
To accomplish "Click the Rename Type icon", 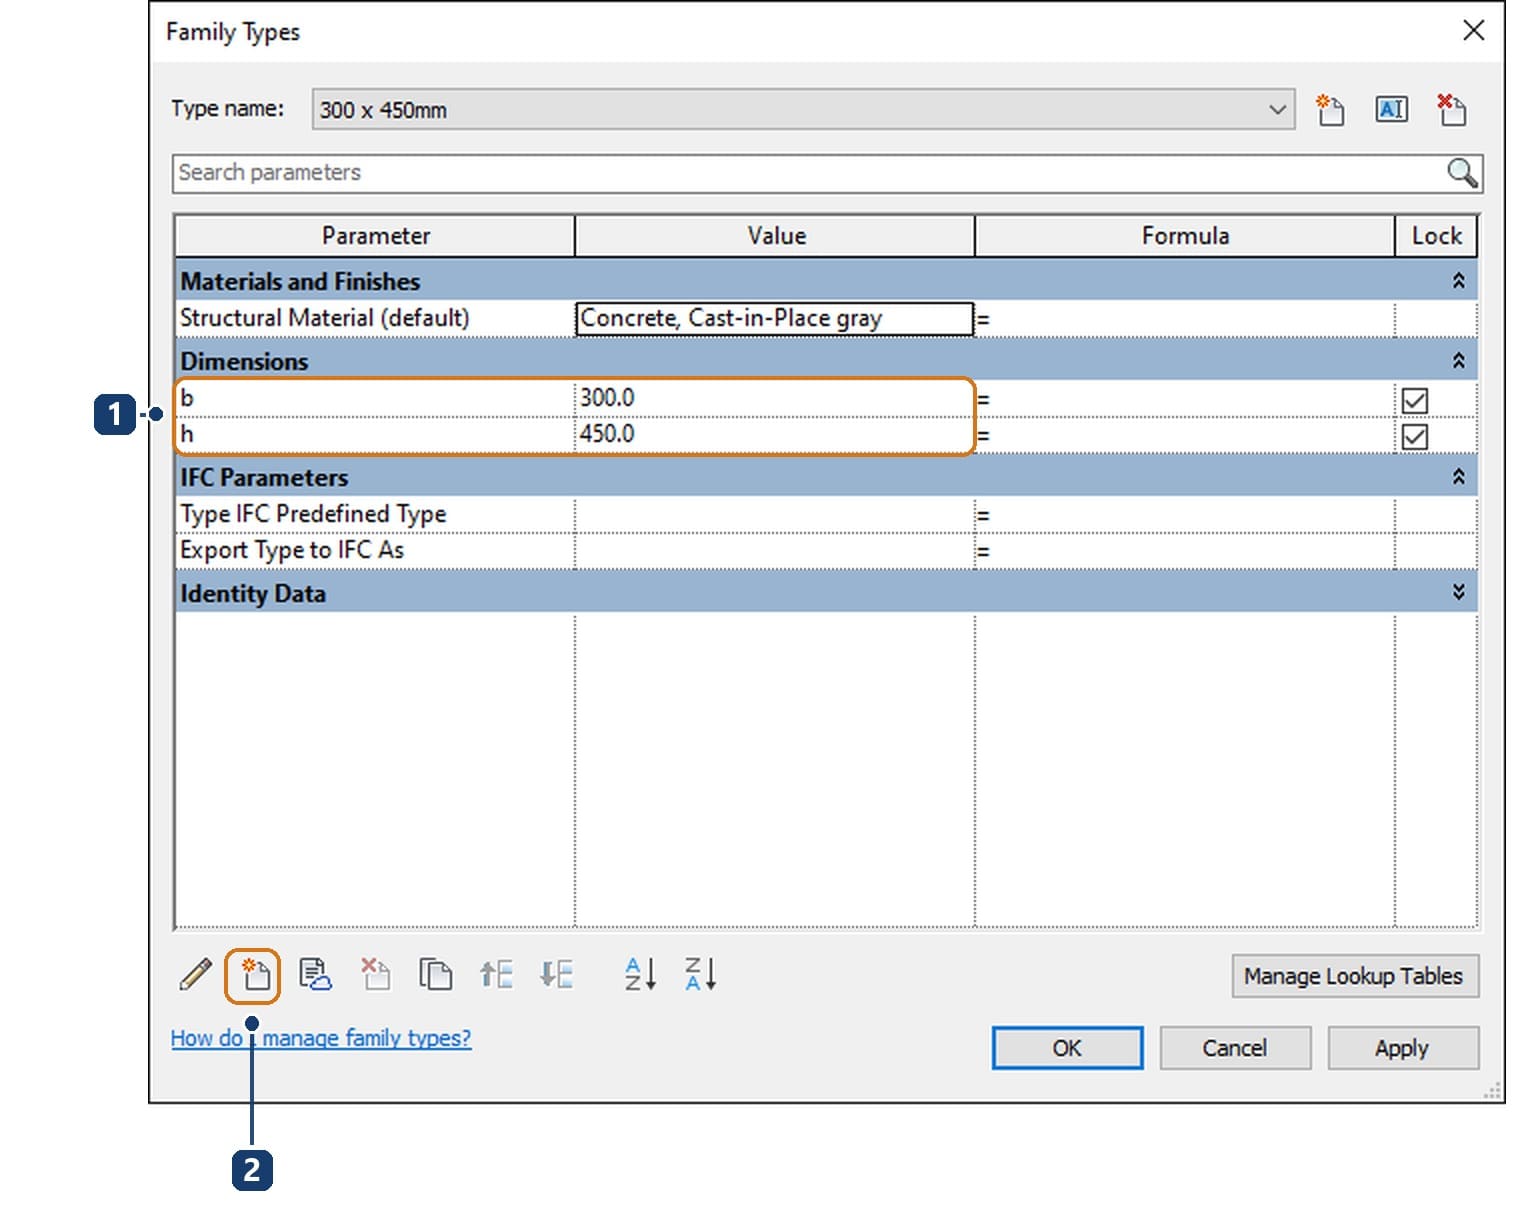I will click(1391, 109).
